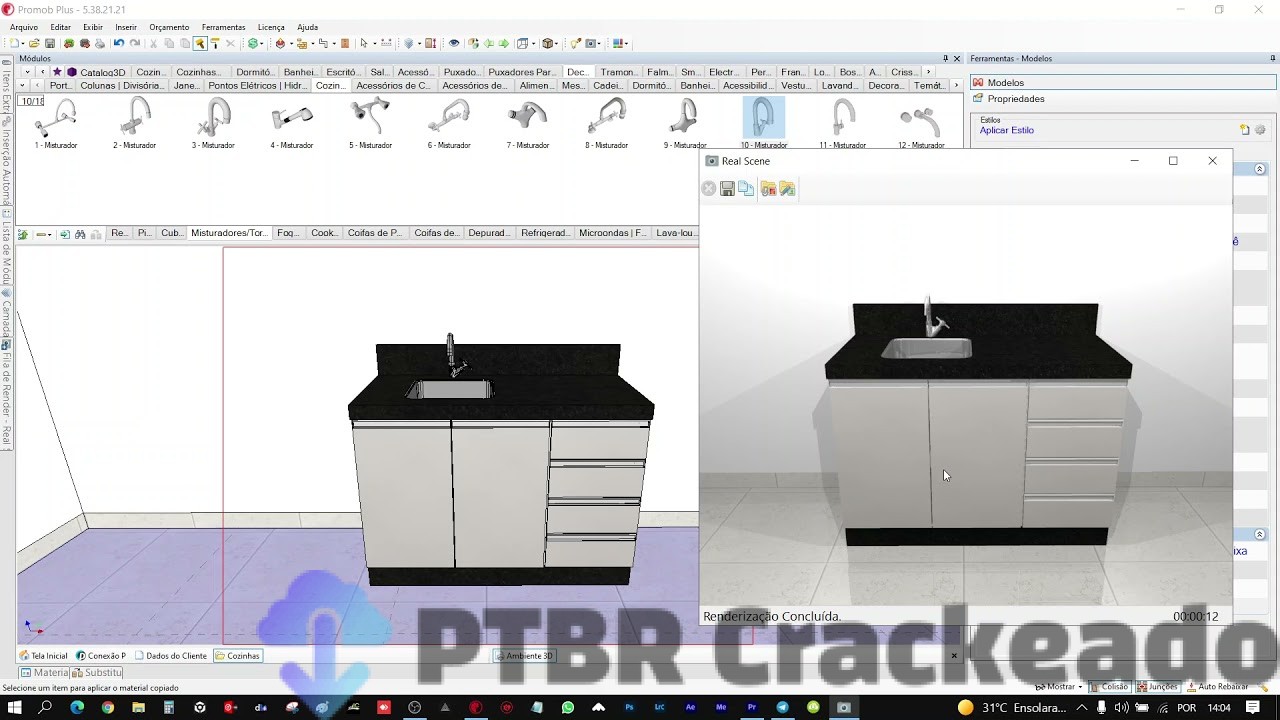1280x720 pixels.
Task: Click the stop render icon in Real Scene
Action: point(709,189)
